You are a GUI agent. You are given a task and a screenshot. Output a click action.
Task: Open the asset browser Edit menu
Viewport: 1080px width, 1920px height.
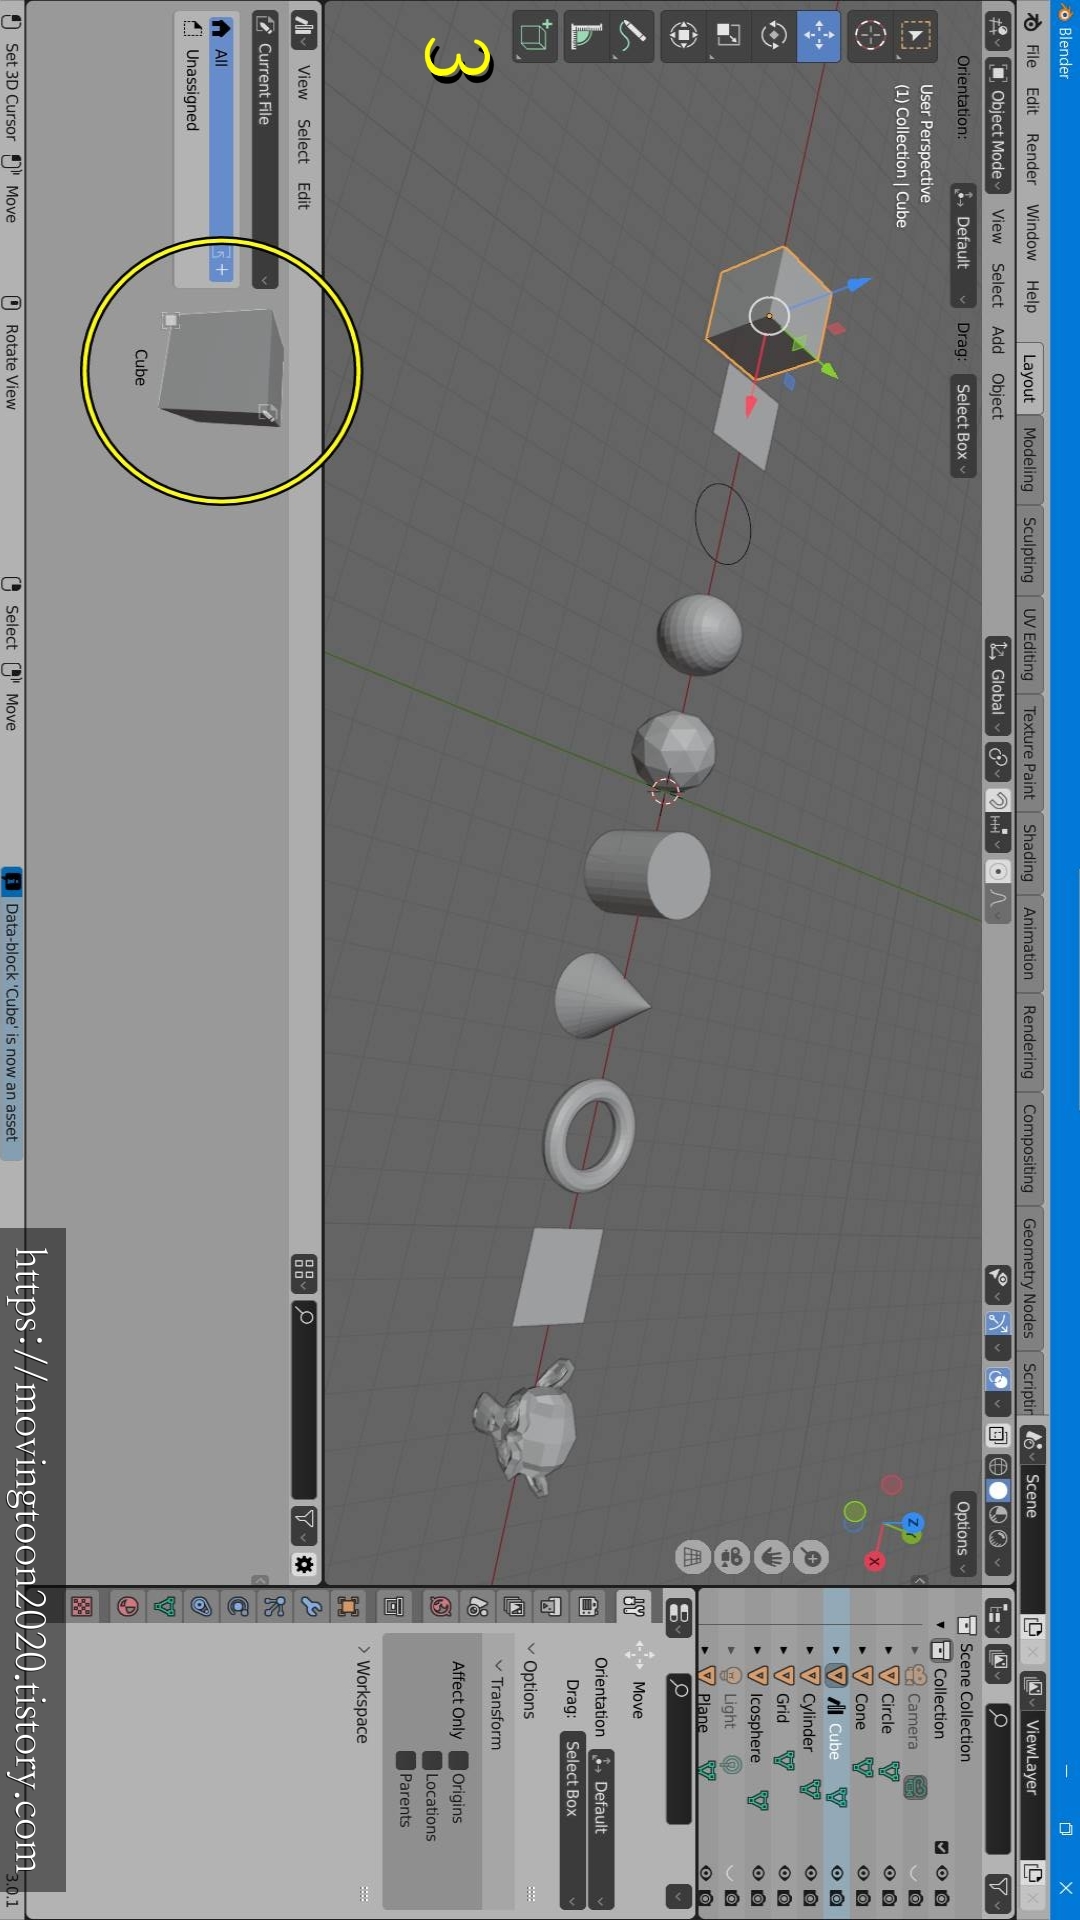point(304,195)
